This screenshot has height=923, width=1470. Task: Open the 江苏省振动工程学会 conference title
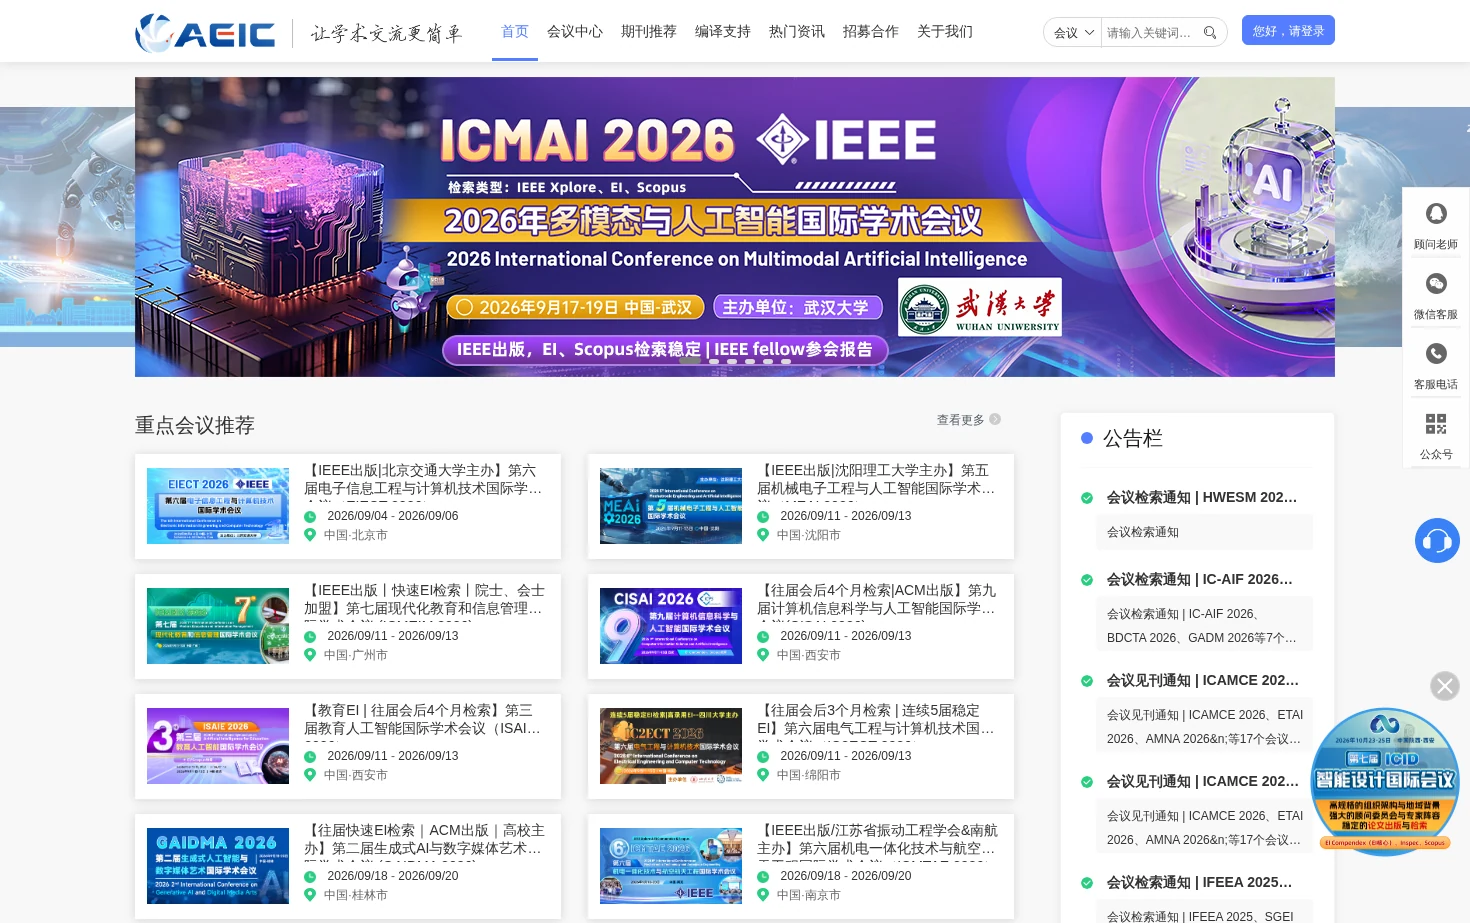tap(877, 840)
